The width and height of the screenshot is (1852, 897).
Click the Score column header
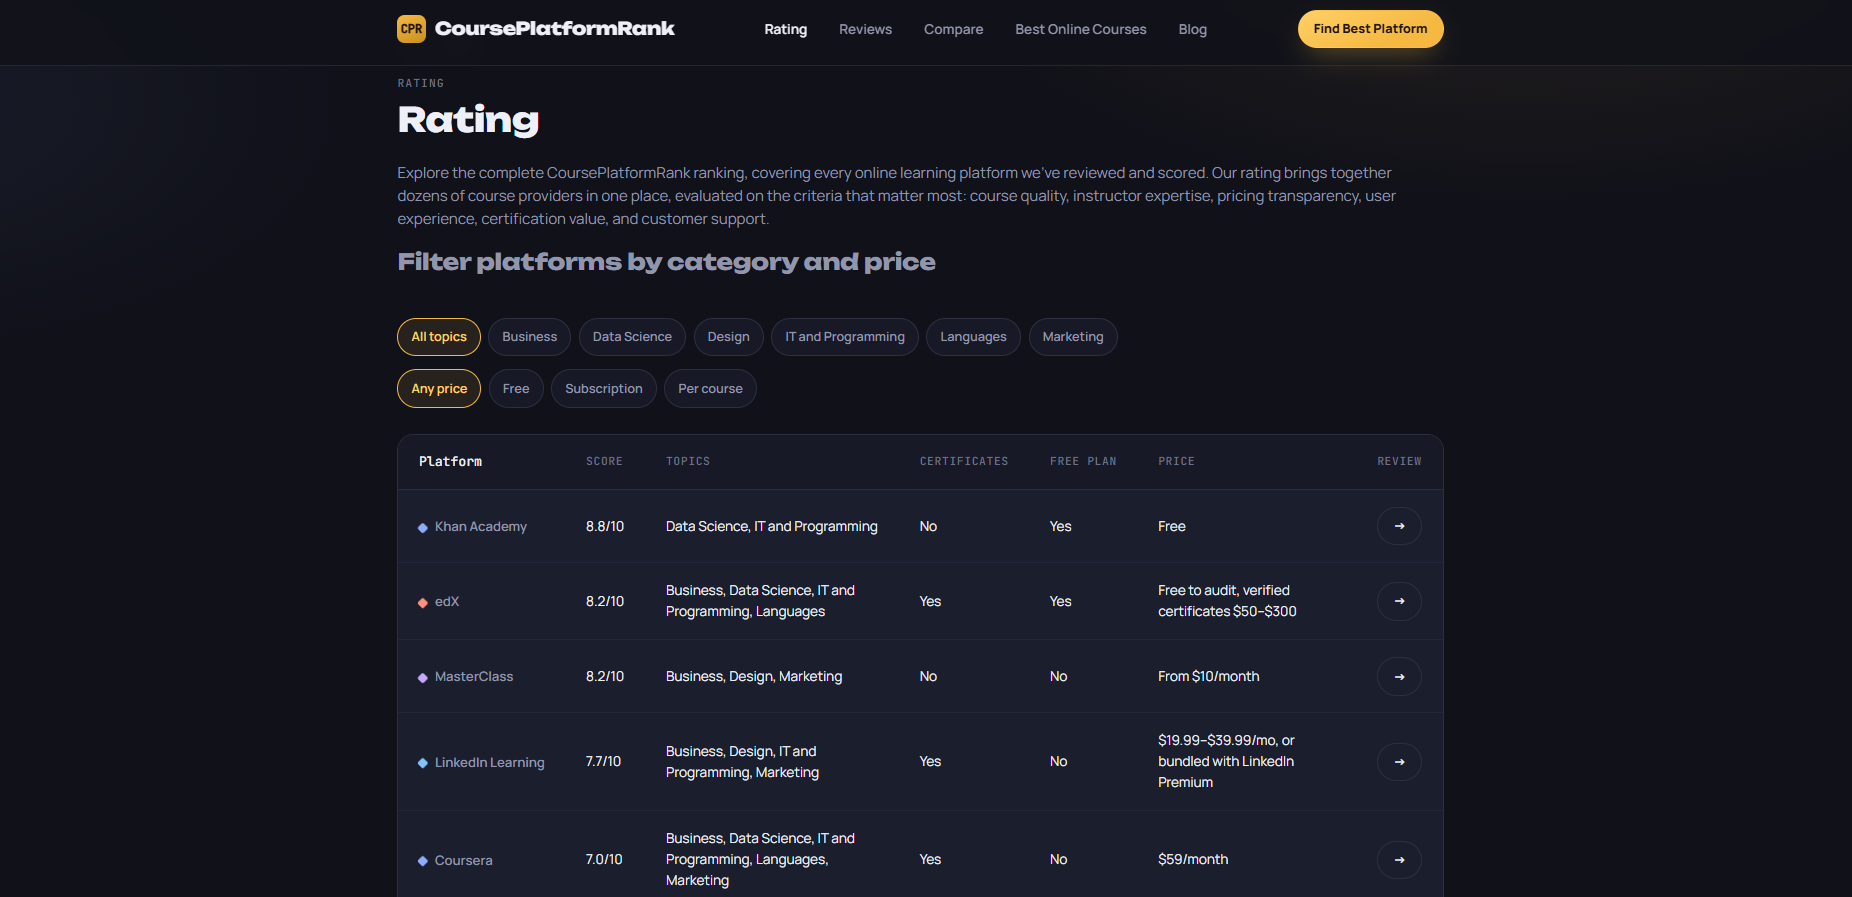tap(604, 462)
